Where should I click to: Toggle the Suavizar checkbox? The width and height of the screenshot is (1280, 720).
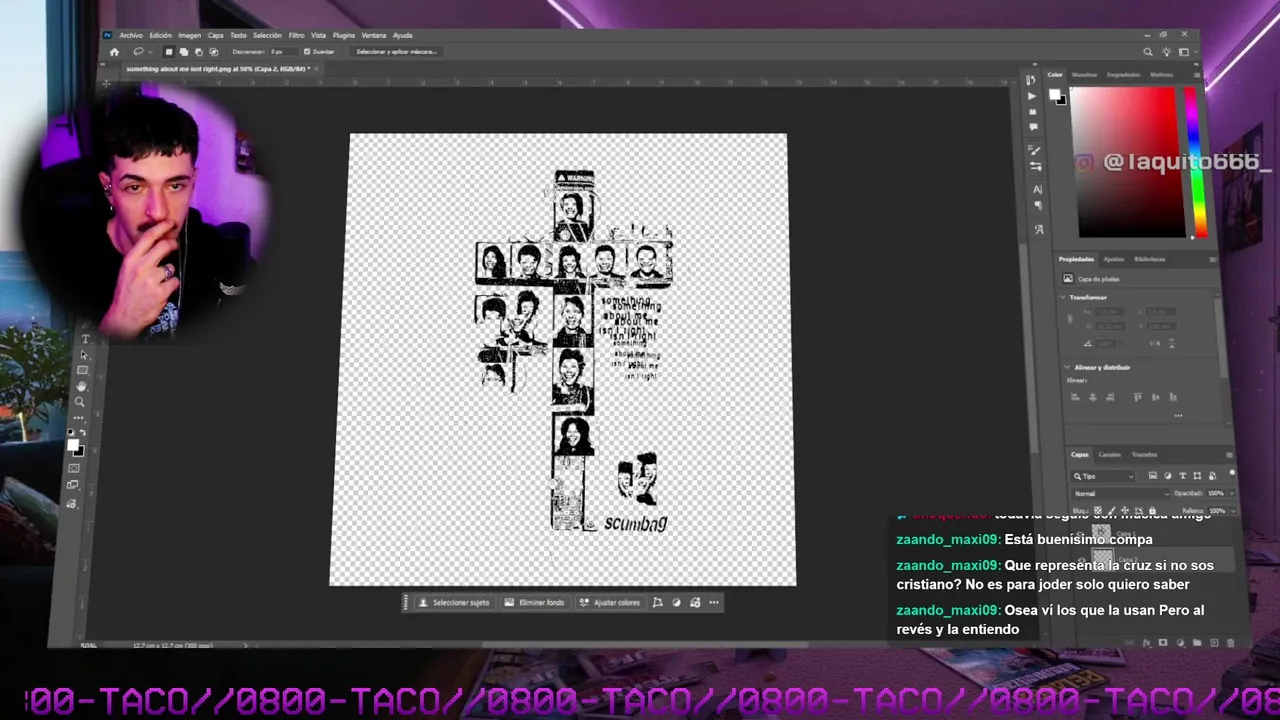click(307, 52)
